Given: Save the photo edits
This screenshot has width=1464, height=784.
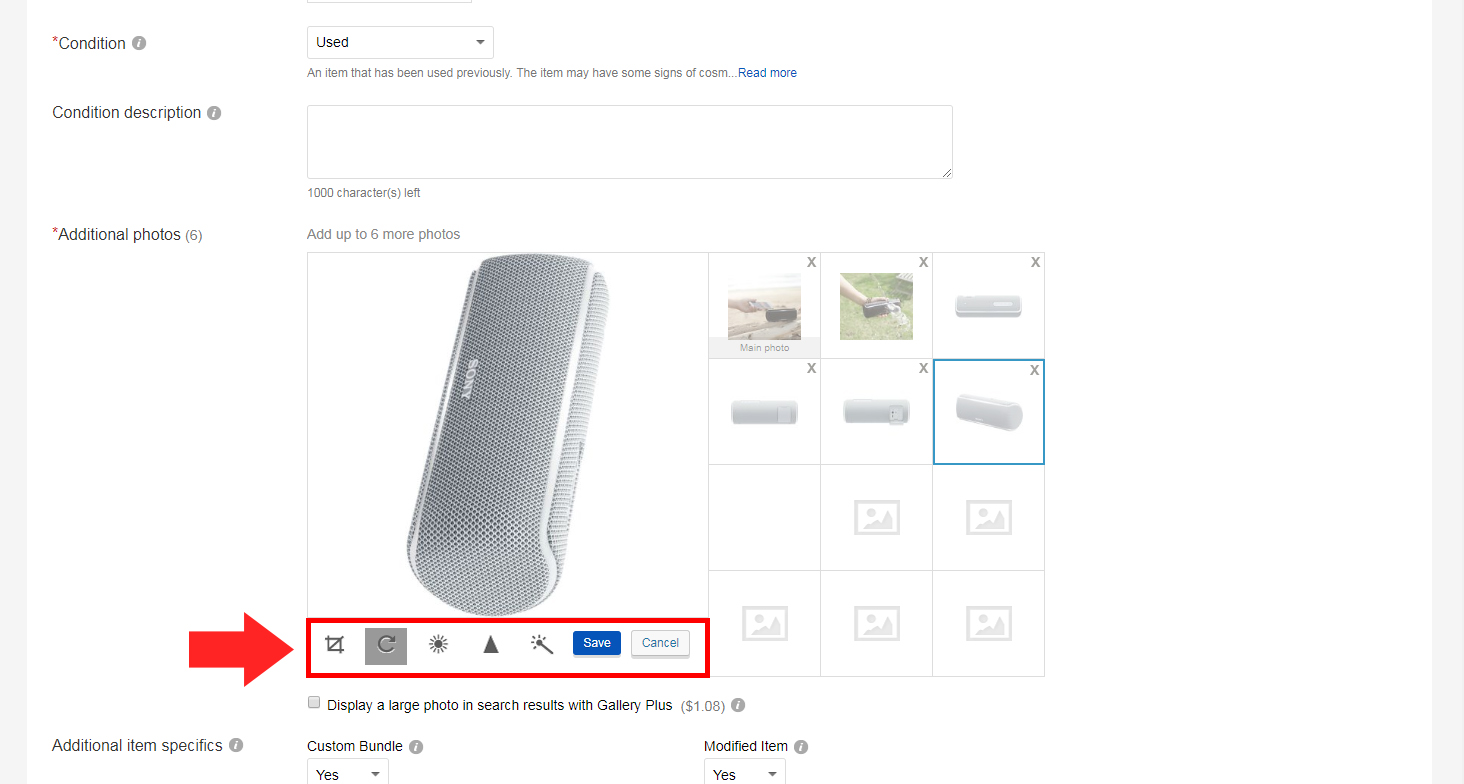Looking at the screenshot, I should 597,643.
